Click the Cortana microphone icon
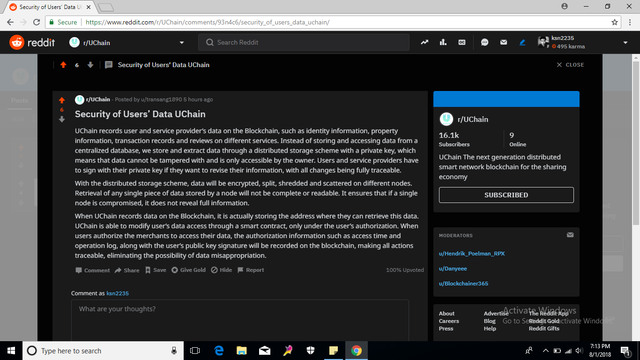 (x=174, y=351)
